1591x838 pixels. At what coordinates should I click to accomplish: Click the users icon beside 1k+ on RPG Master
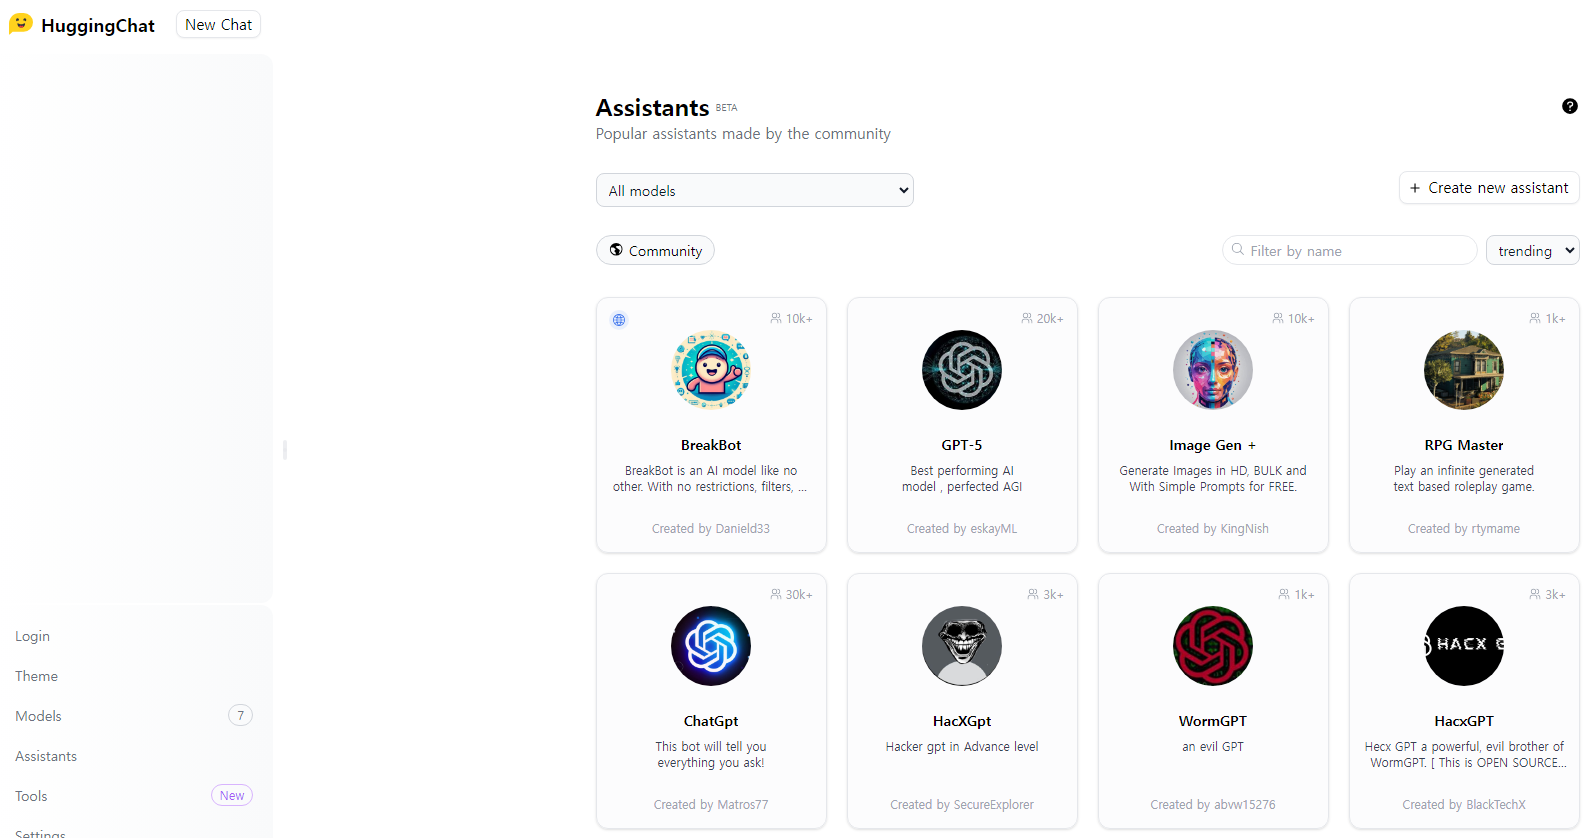coord(1535,318)
